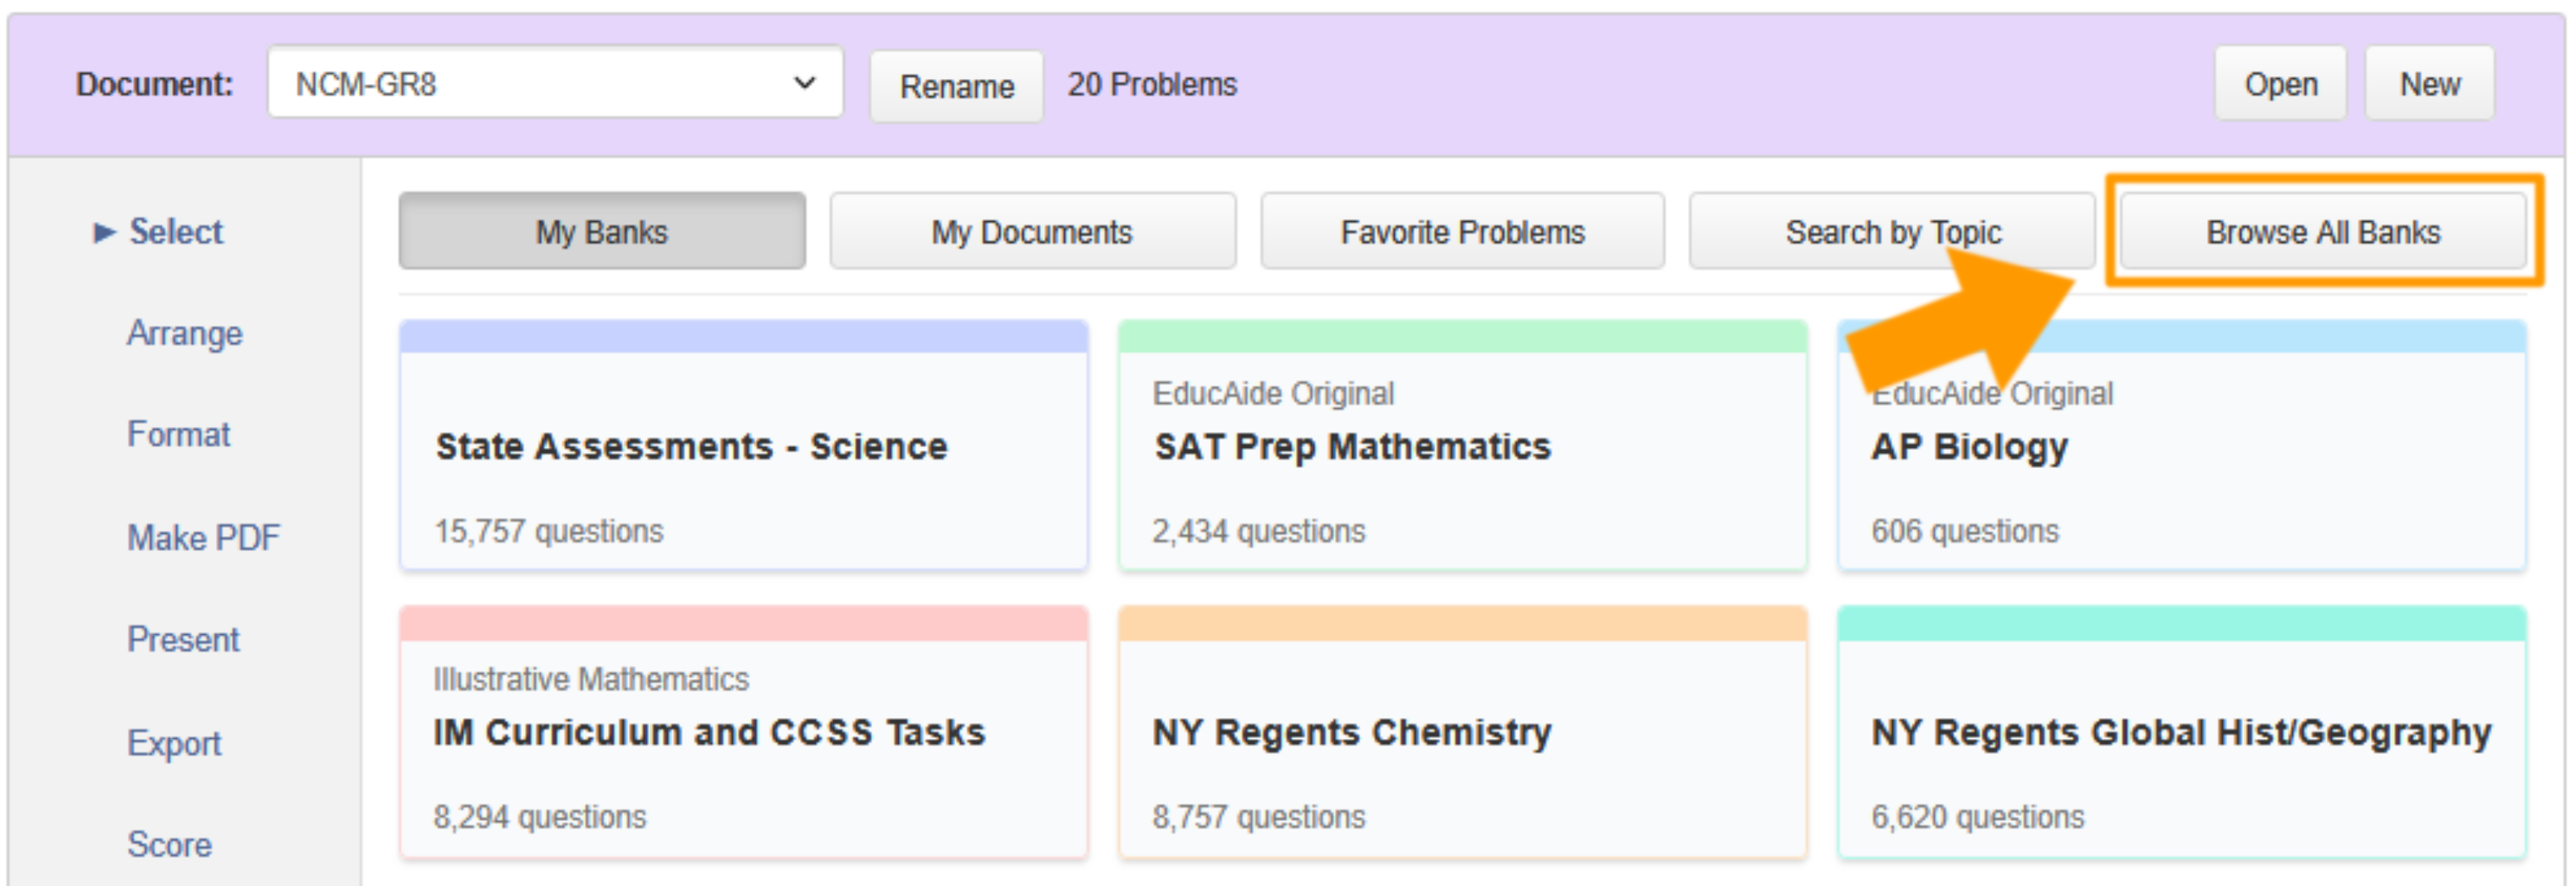Open IM Curriculum and CCSS Tasks bank

pyautogui.click(x=743, y=733)
